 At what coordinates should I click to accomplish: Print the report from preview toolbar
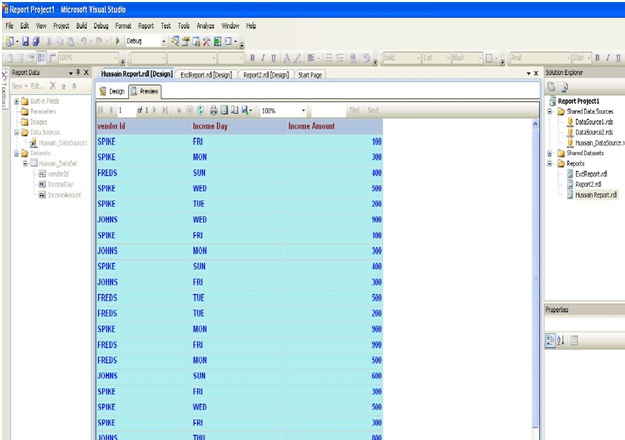[214, 110]
